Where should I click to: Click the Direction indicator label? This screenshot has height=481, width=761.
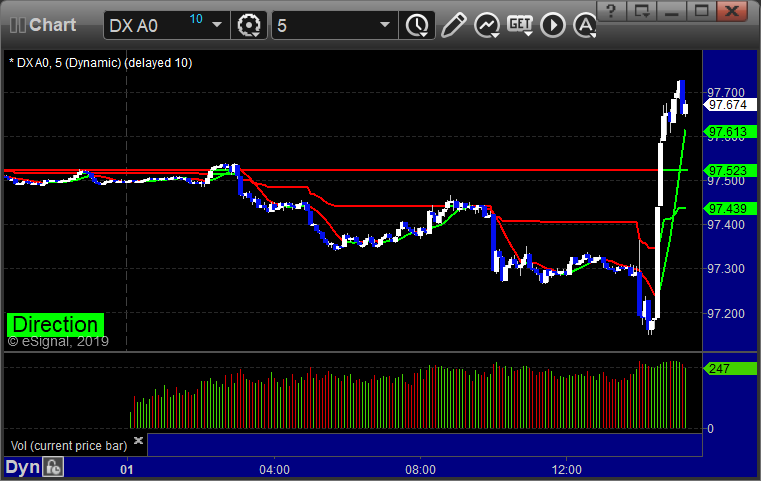coord(55,325)
